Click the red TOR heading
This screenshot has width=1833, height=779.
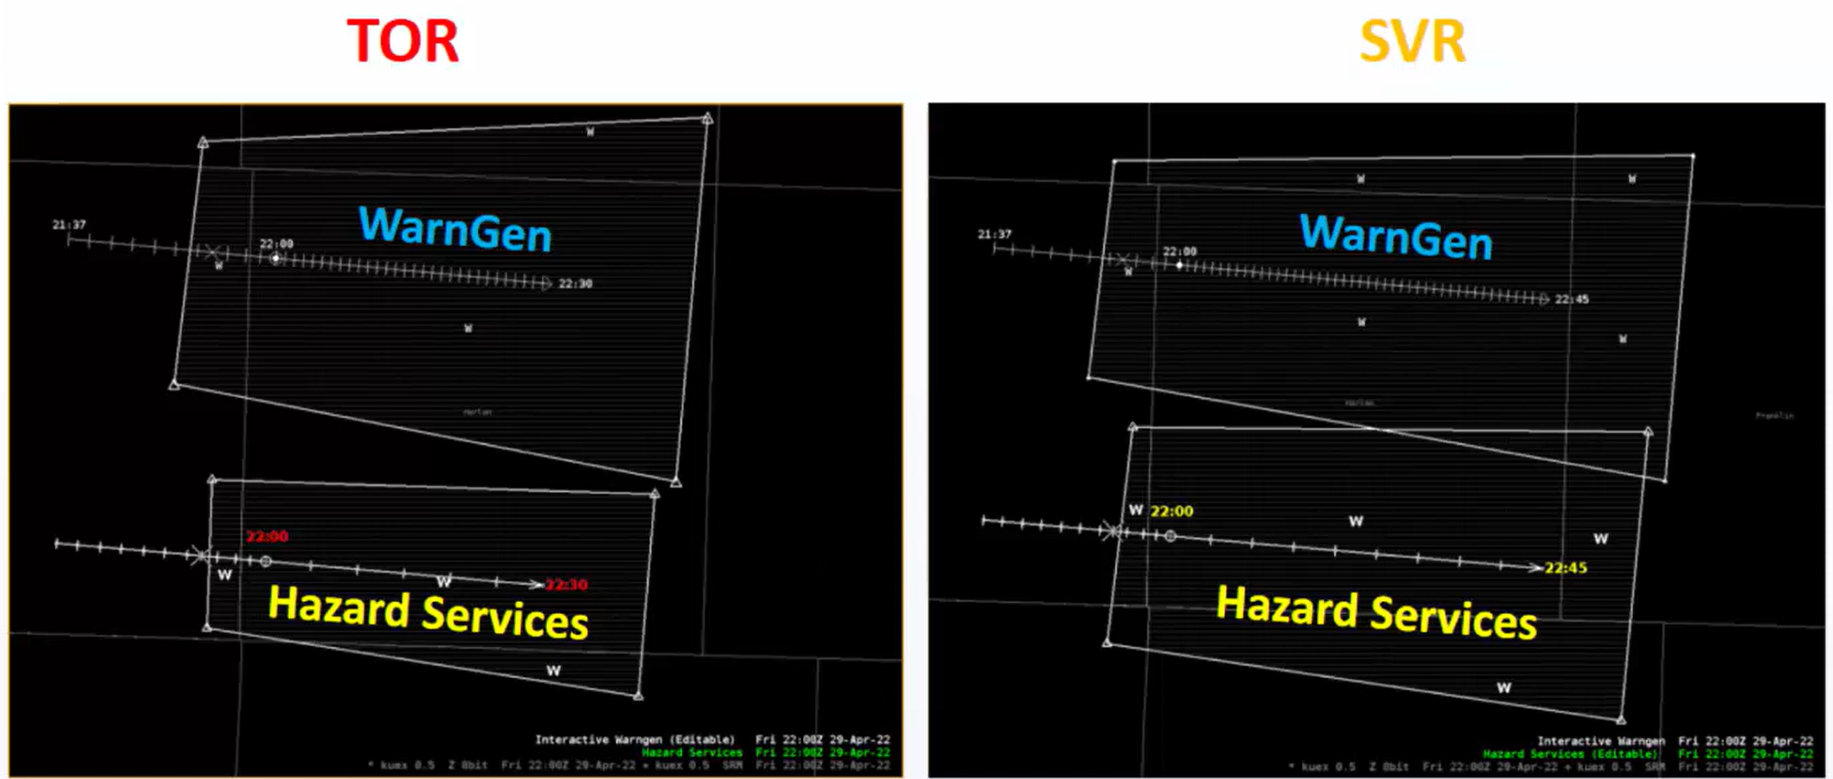(403, 41)
